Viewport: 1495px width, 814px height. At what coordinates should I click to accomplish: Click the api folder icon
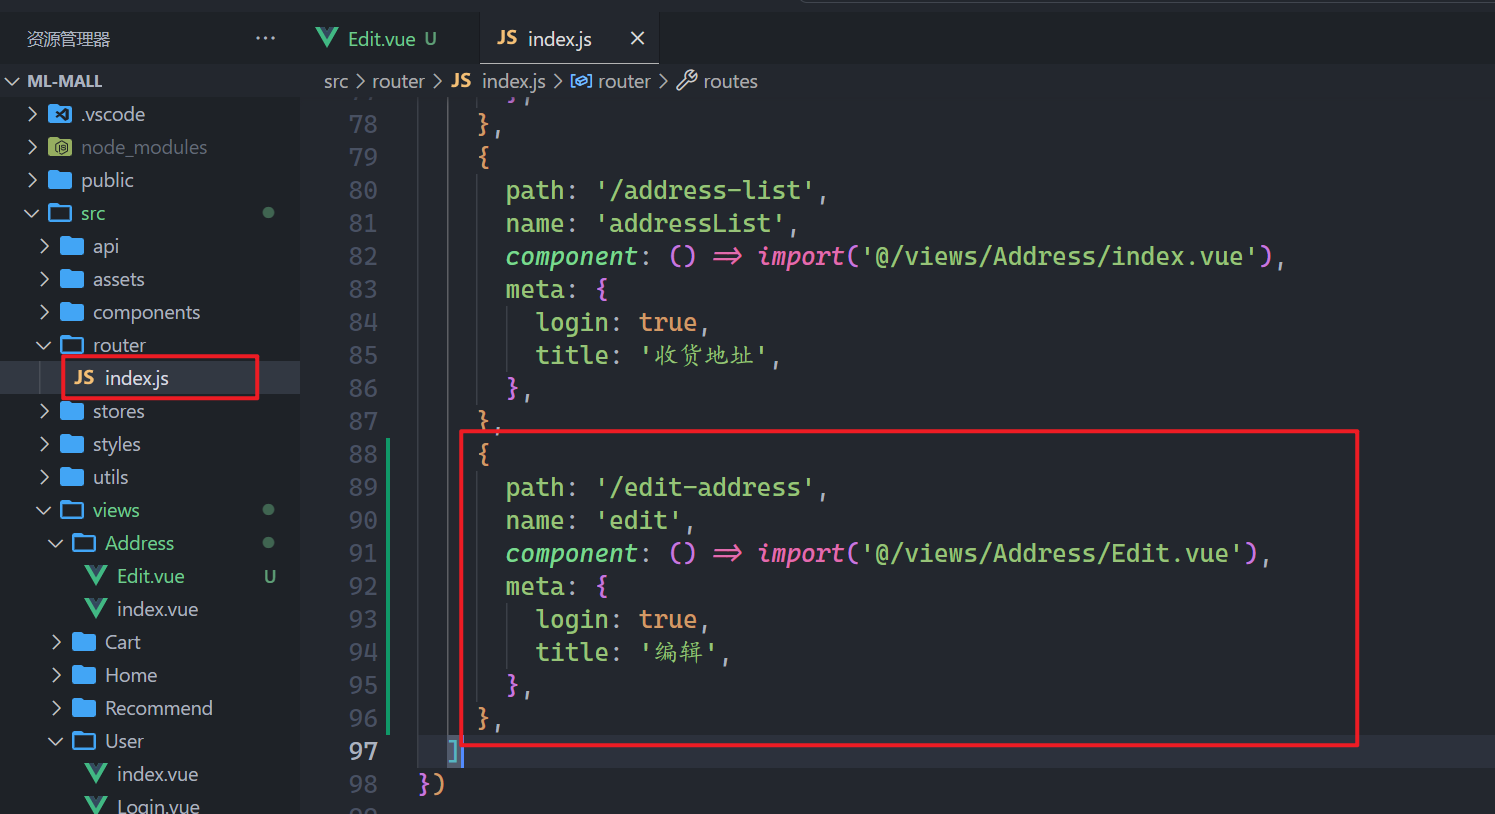[72, 246]
